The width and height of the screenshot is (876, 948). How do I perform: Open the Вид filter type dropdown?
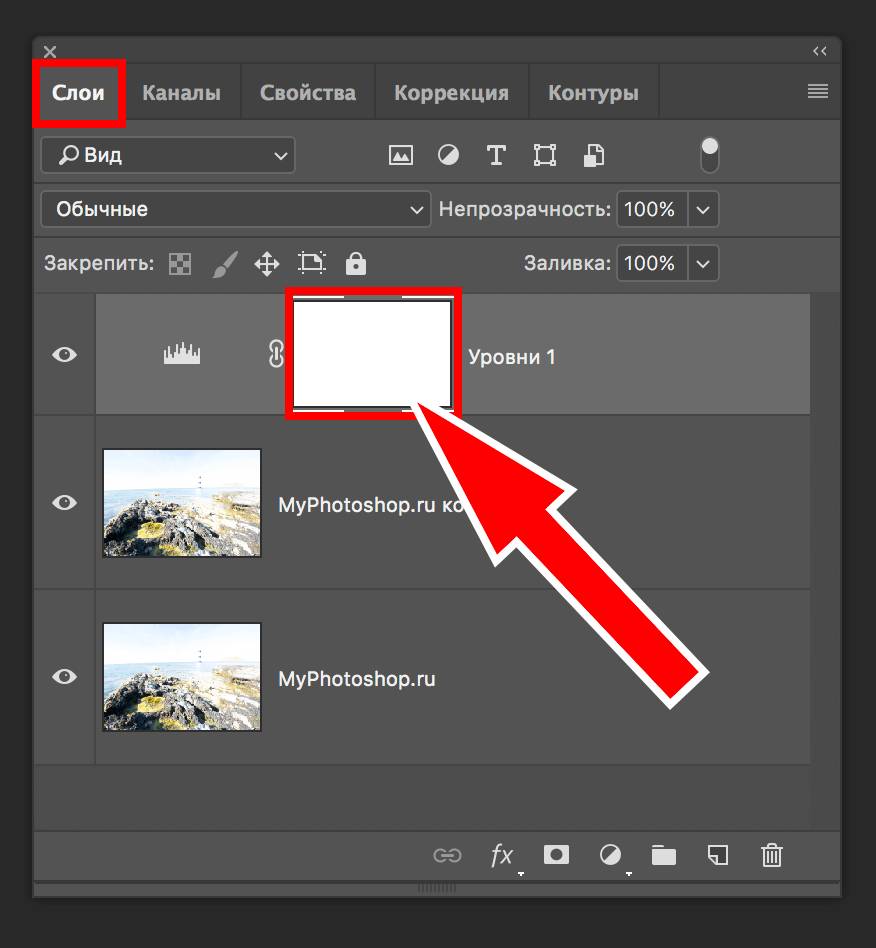tap(168, 155)
